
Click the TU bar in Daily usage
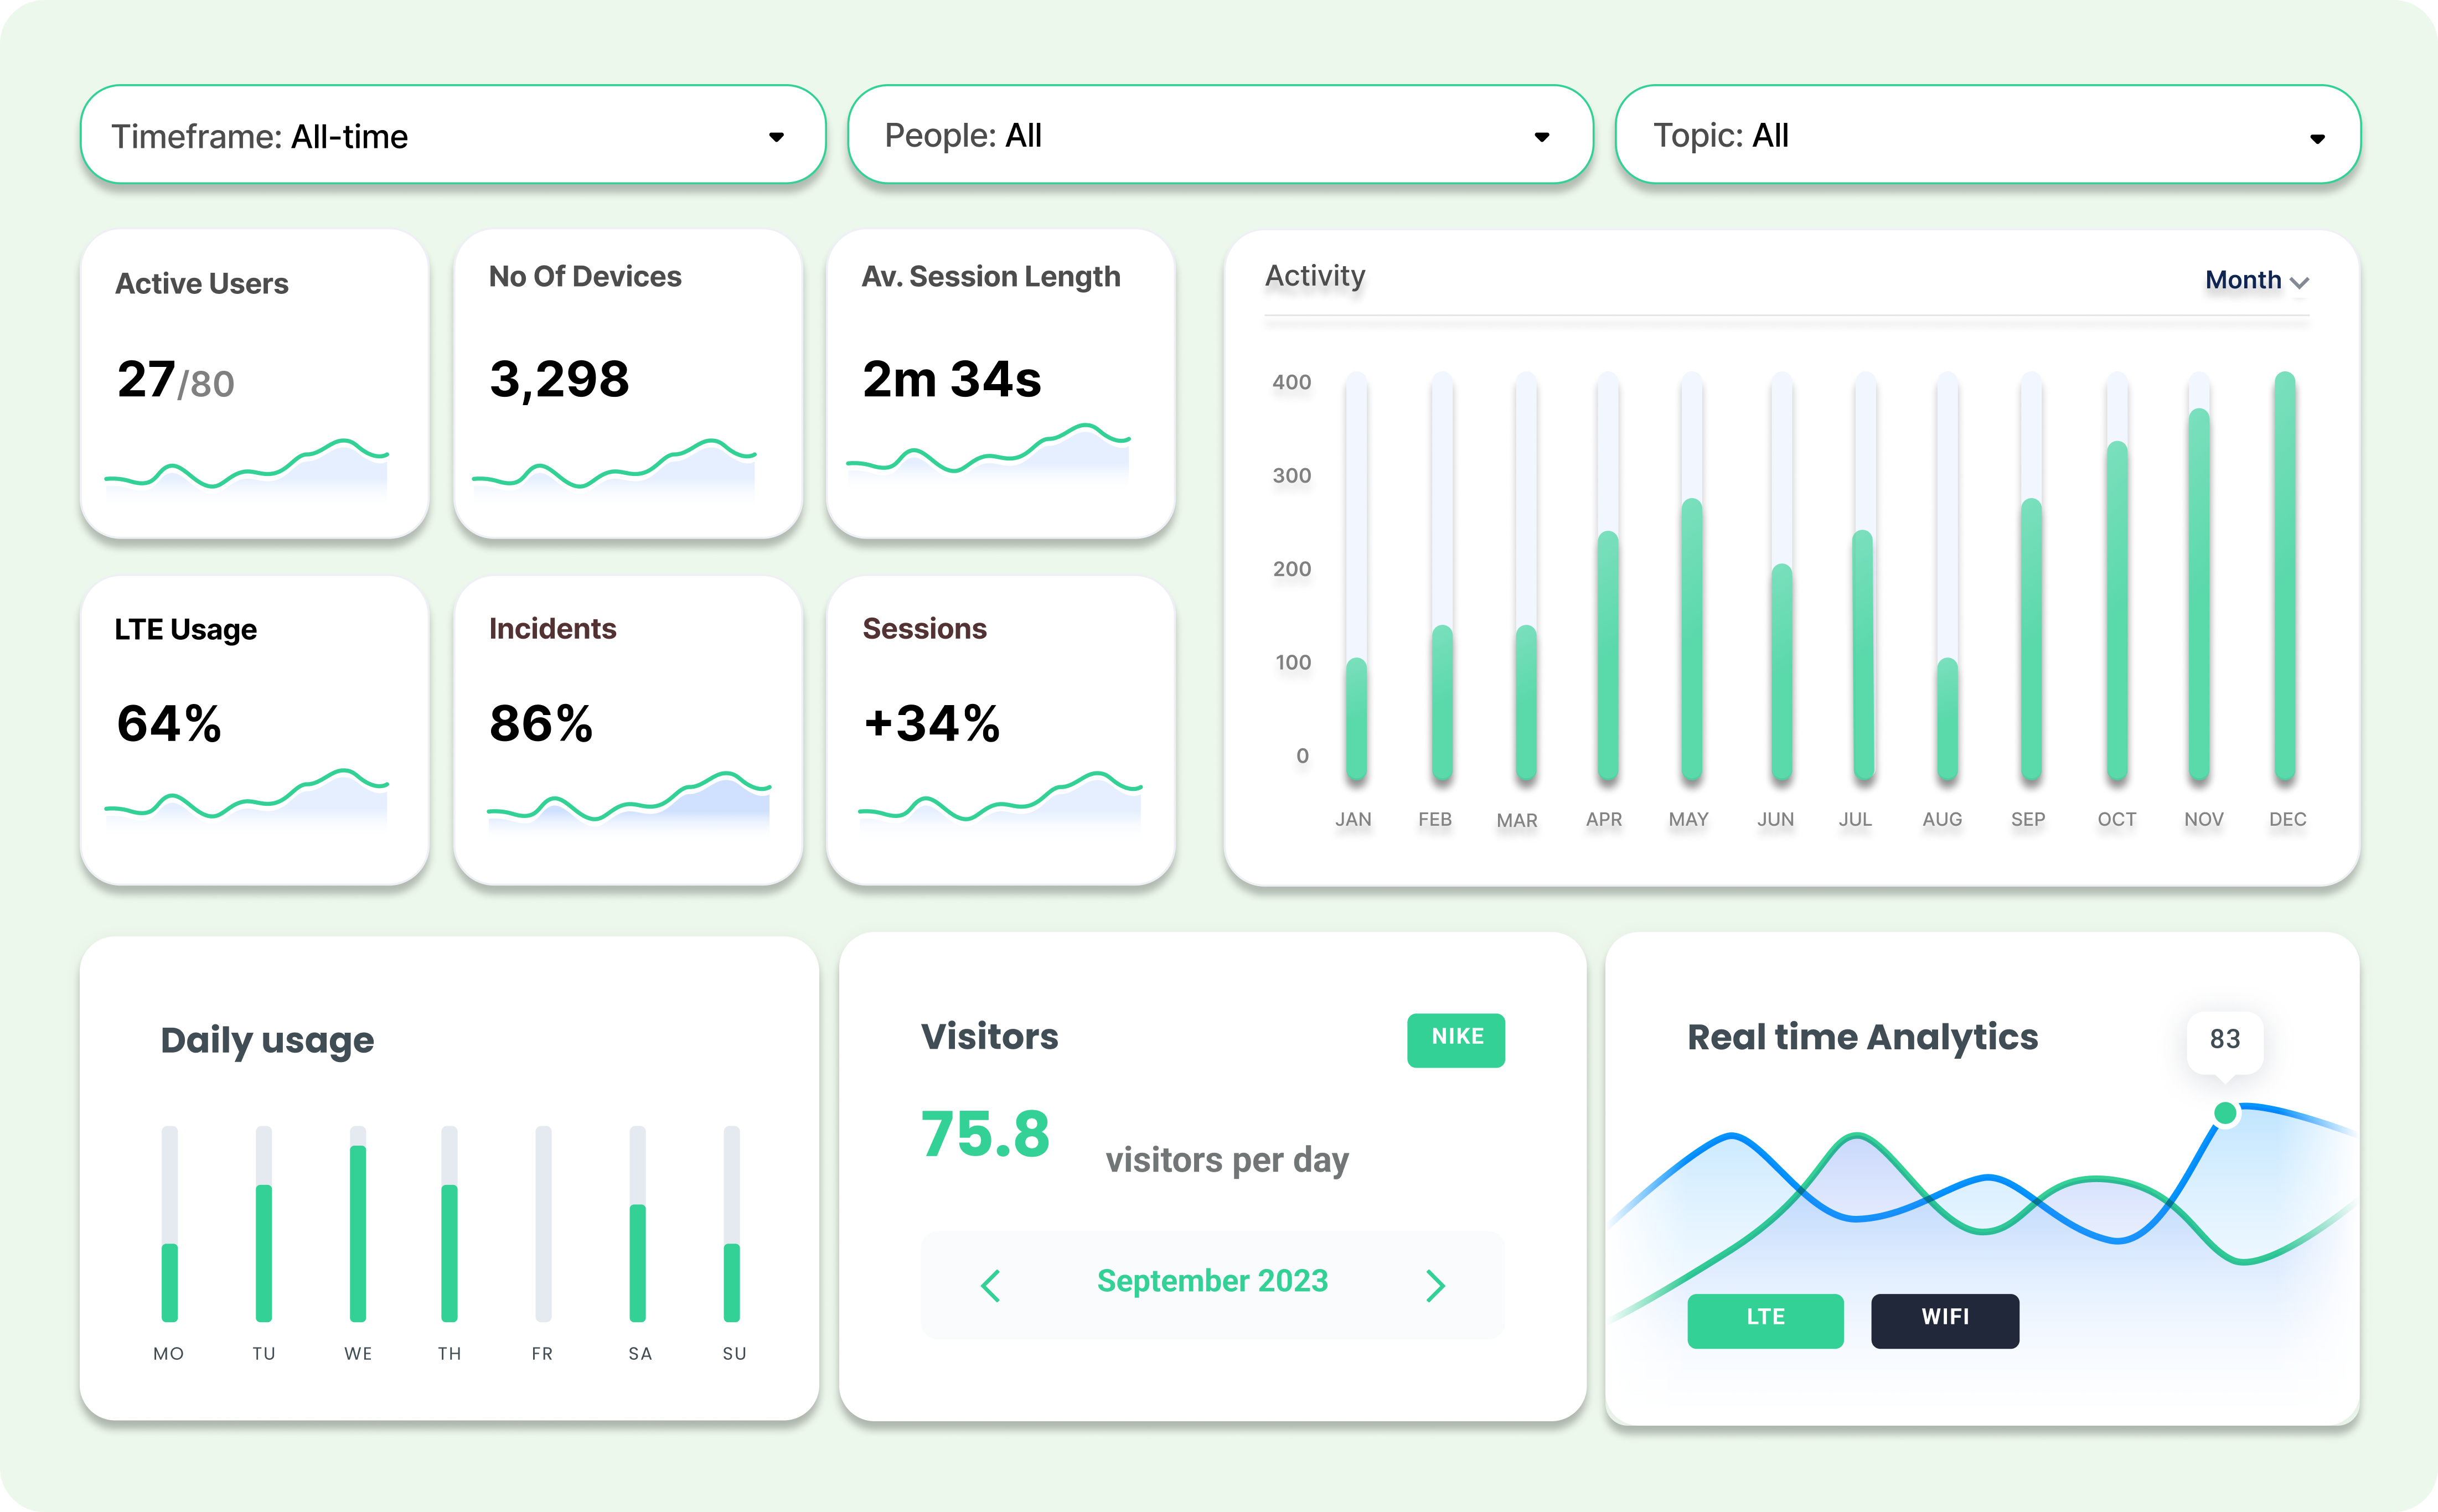[264, 1253]
